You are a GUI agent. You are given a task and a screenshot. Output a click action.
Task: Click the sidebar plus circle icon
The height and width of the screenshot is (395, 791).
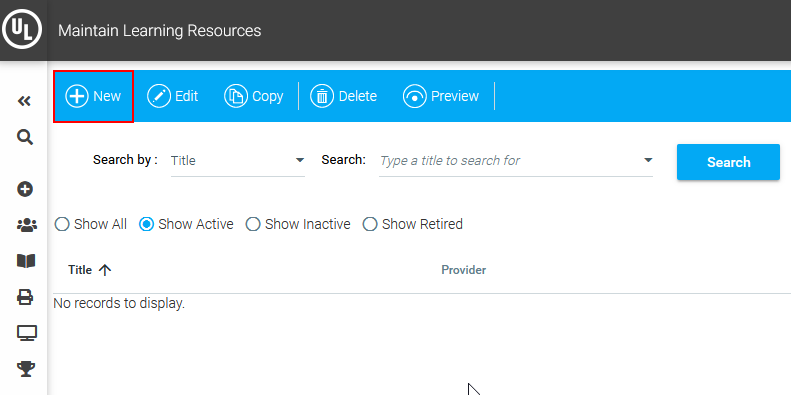[25, 189]
